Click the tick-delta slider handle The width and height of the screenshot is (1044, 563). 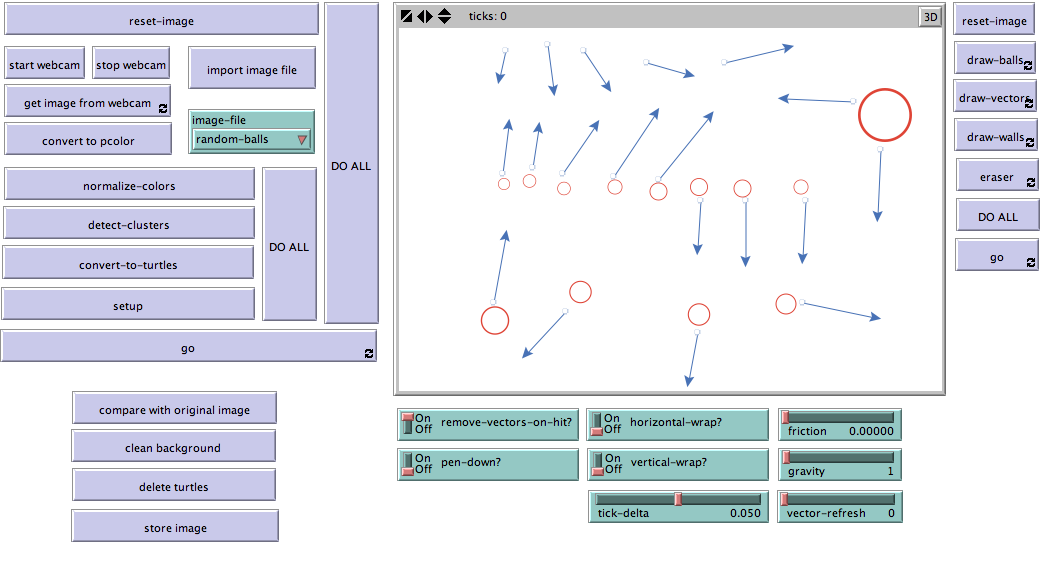pos(678,498)
